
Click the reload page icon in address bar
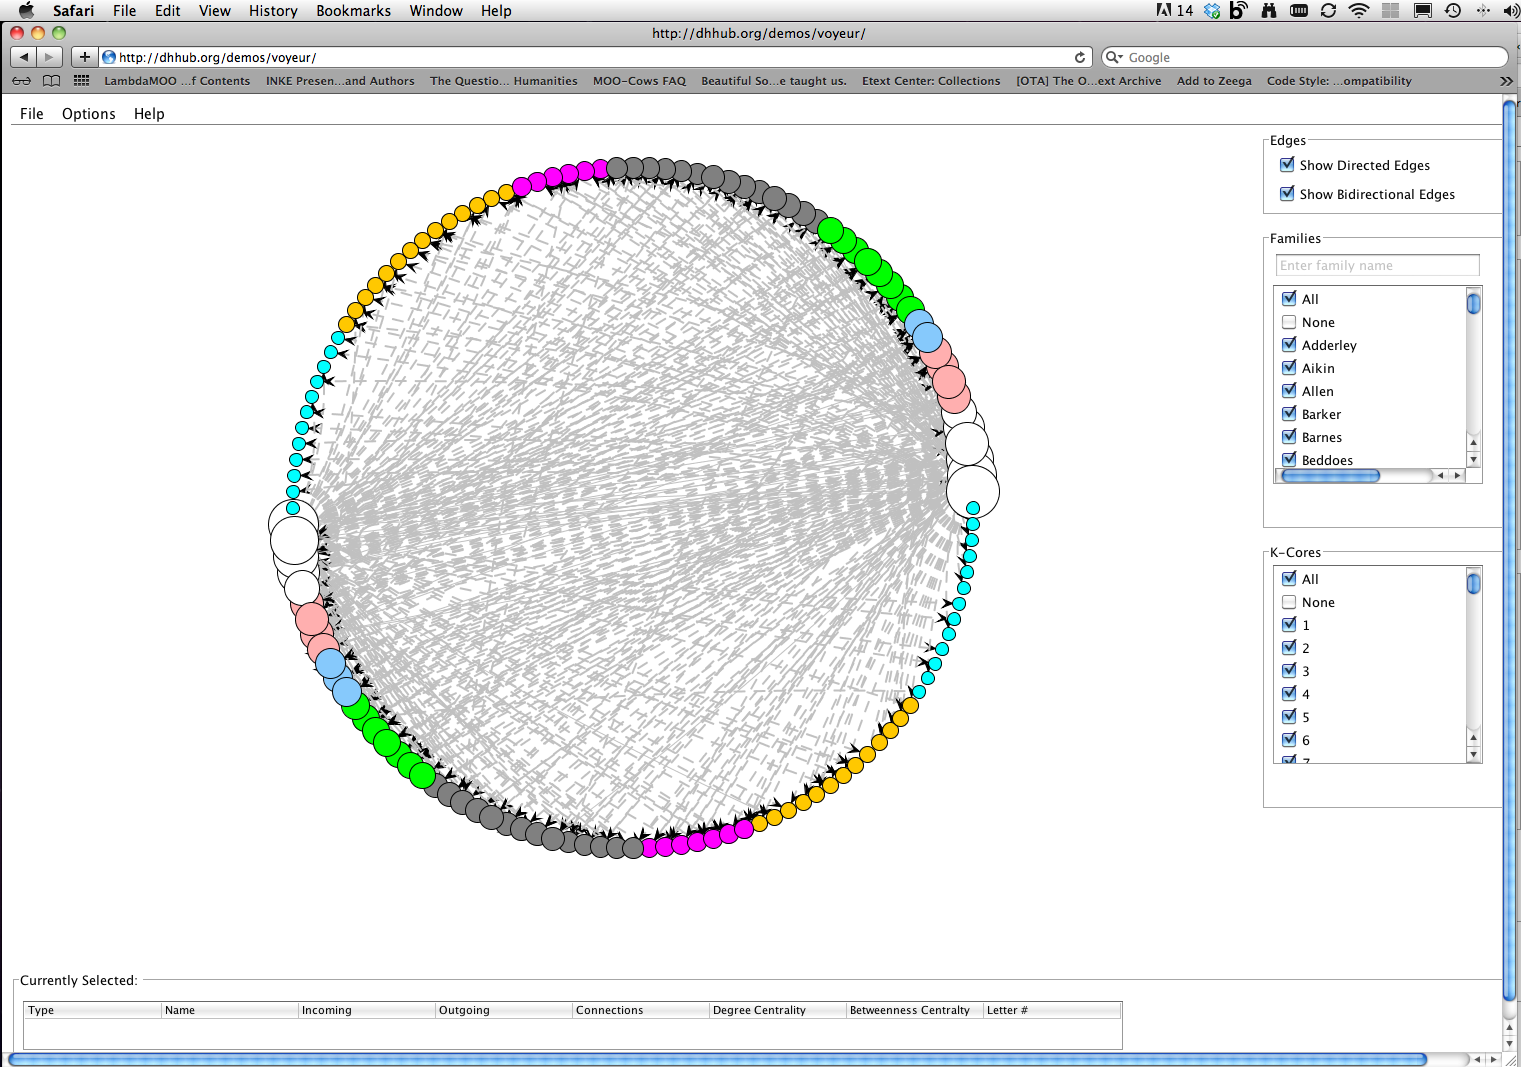(x=1080, y=57)
